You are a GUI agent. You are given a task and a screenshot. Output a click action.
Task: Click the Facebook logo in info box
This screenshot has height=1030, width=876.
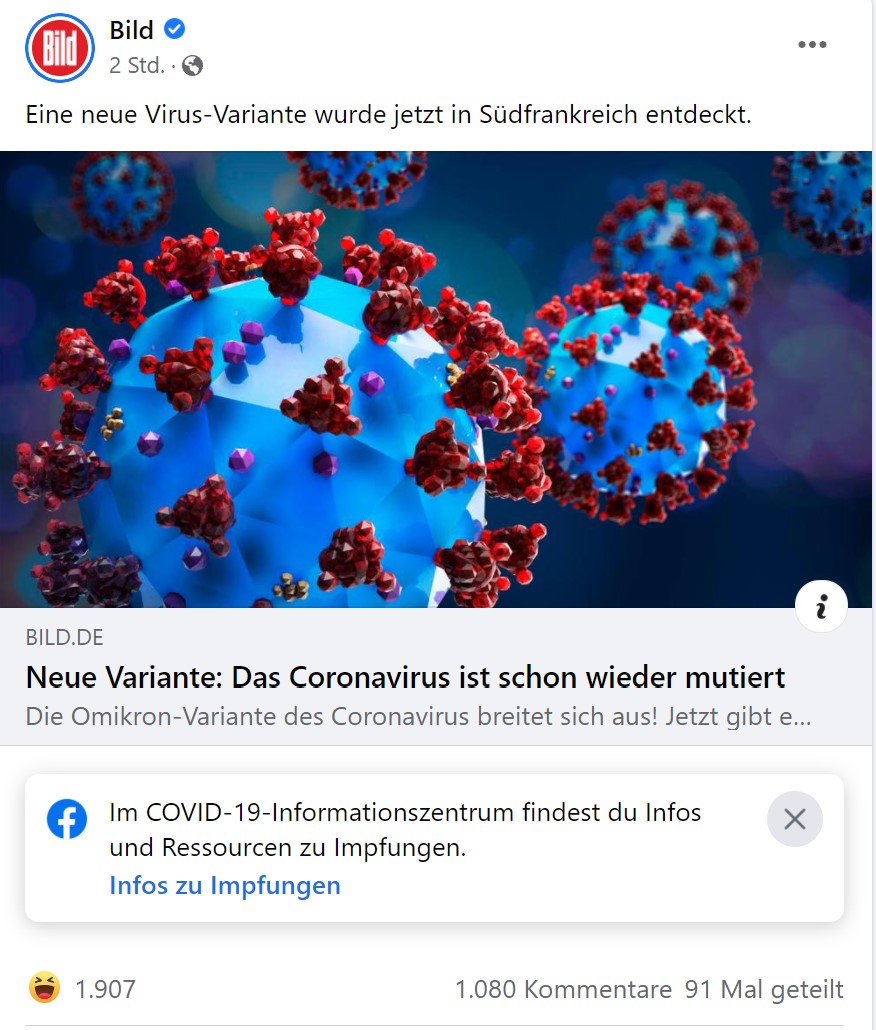(67, 818)
